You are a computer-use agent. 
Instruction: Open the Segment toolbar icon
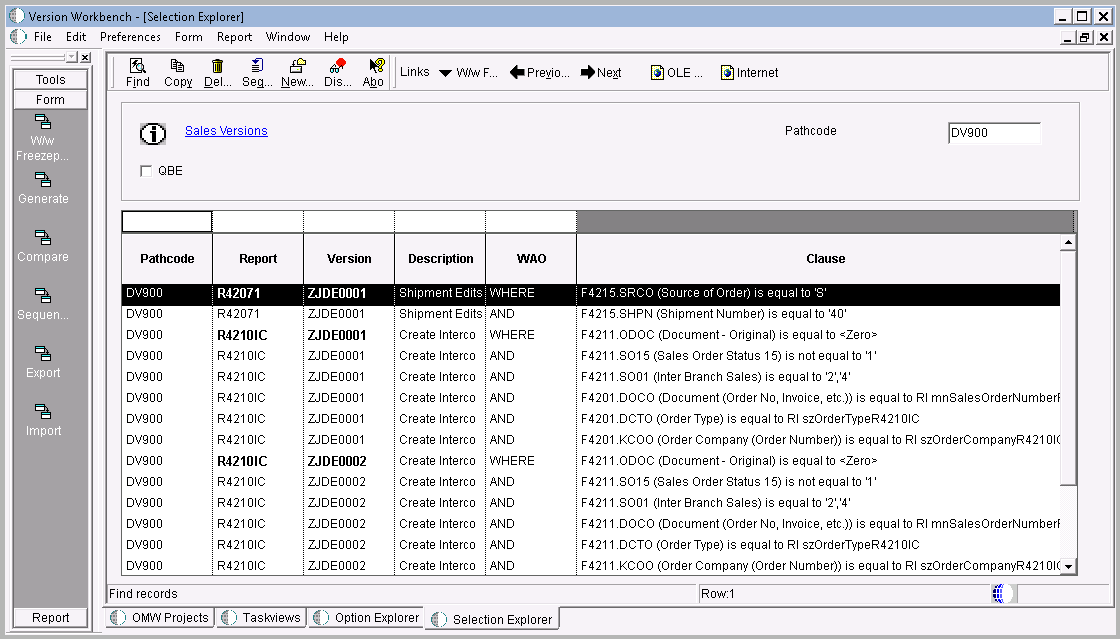click(x=256, y=72)
